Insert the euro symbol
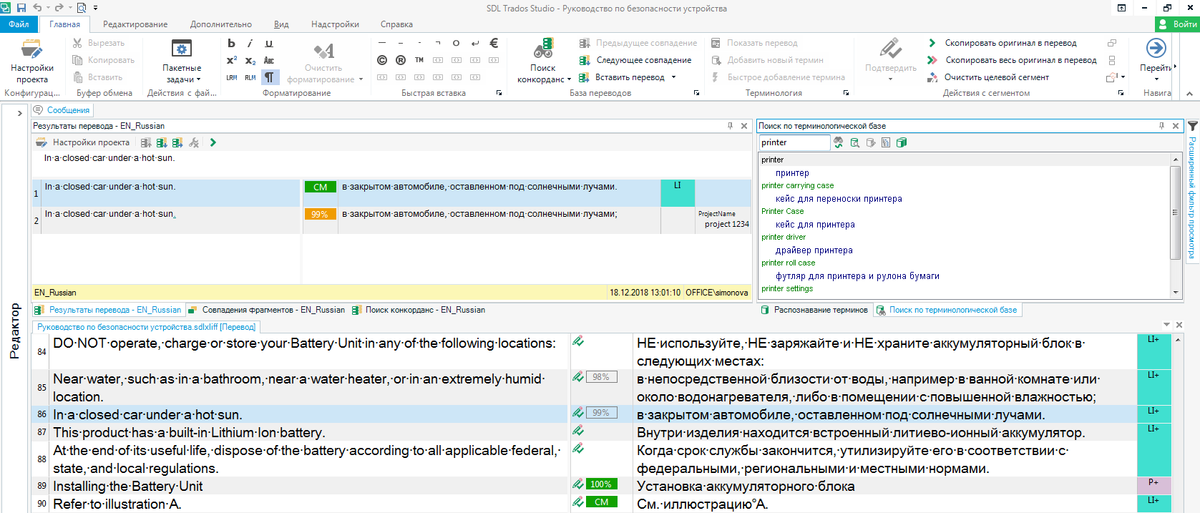The width and height of the screenshot is (1200, 513). 494,44
